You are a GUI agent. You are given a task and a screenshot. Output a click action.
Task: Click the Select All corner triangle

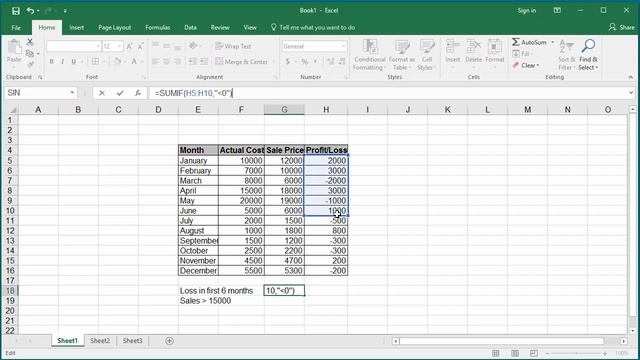point(13,110)
